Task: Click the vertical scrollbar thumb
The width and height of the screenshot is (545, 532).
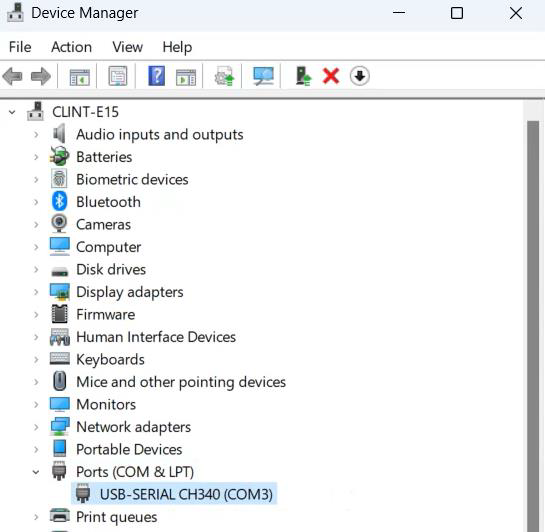Action: [x=533, y=326]
